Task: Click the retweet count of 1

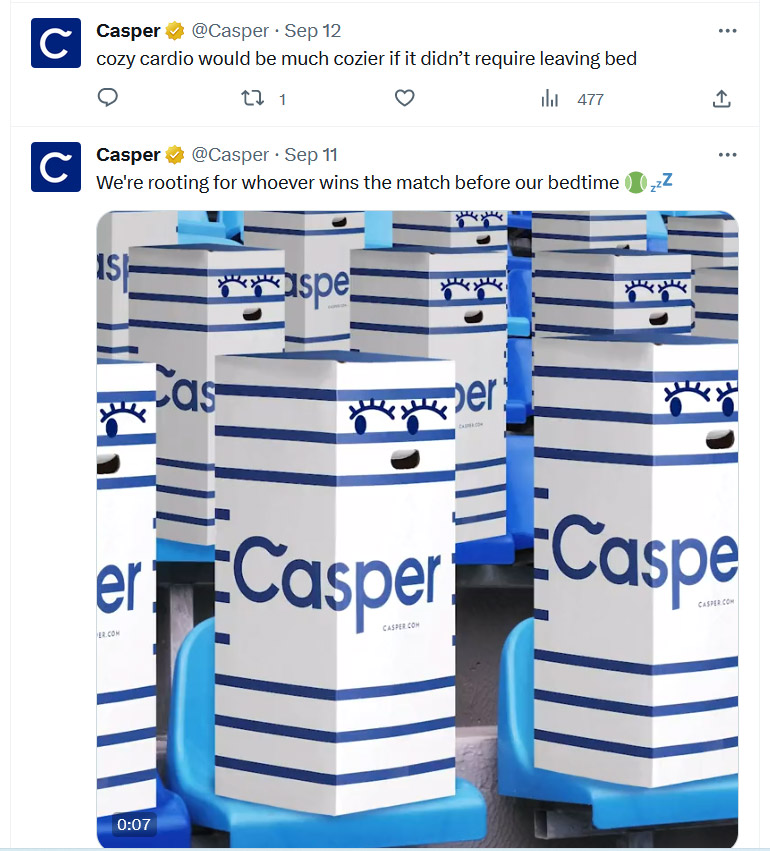Action: click(x=282, y=99)
